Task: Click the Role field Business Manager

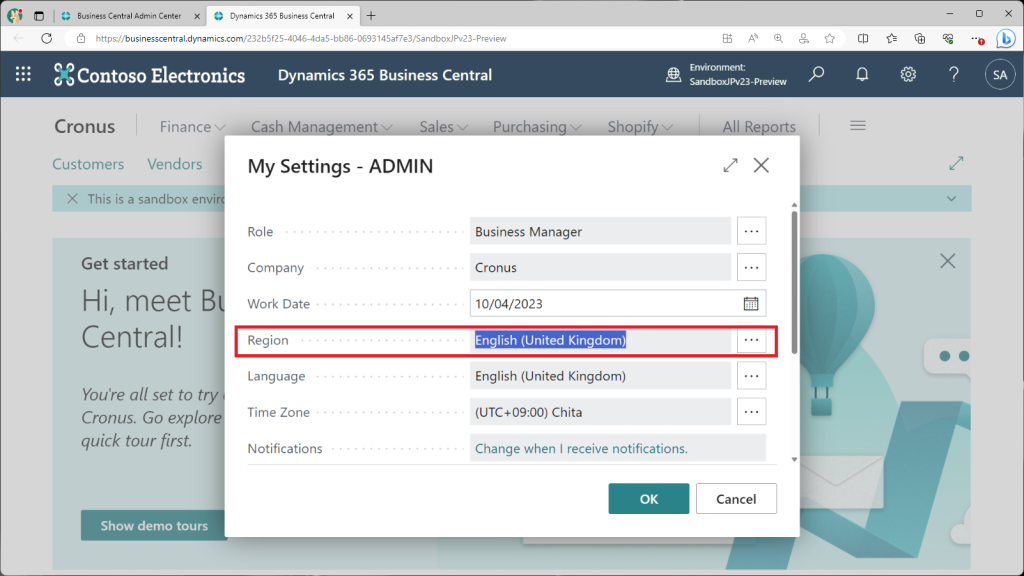Action: [x=600, y=231]
